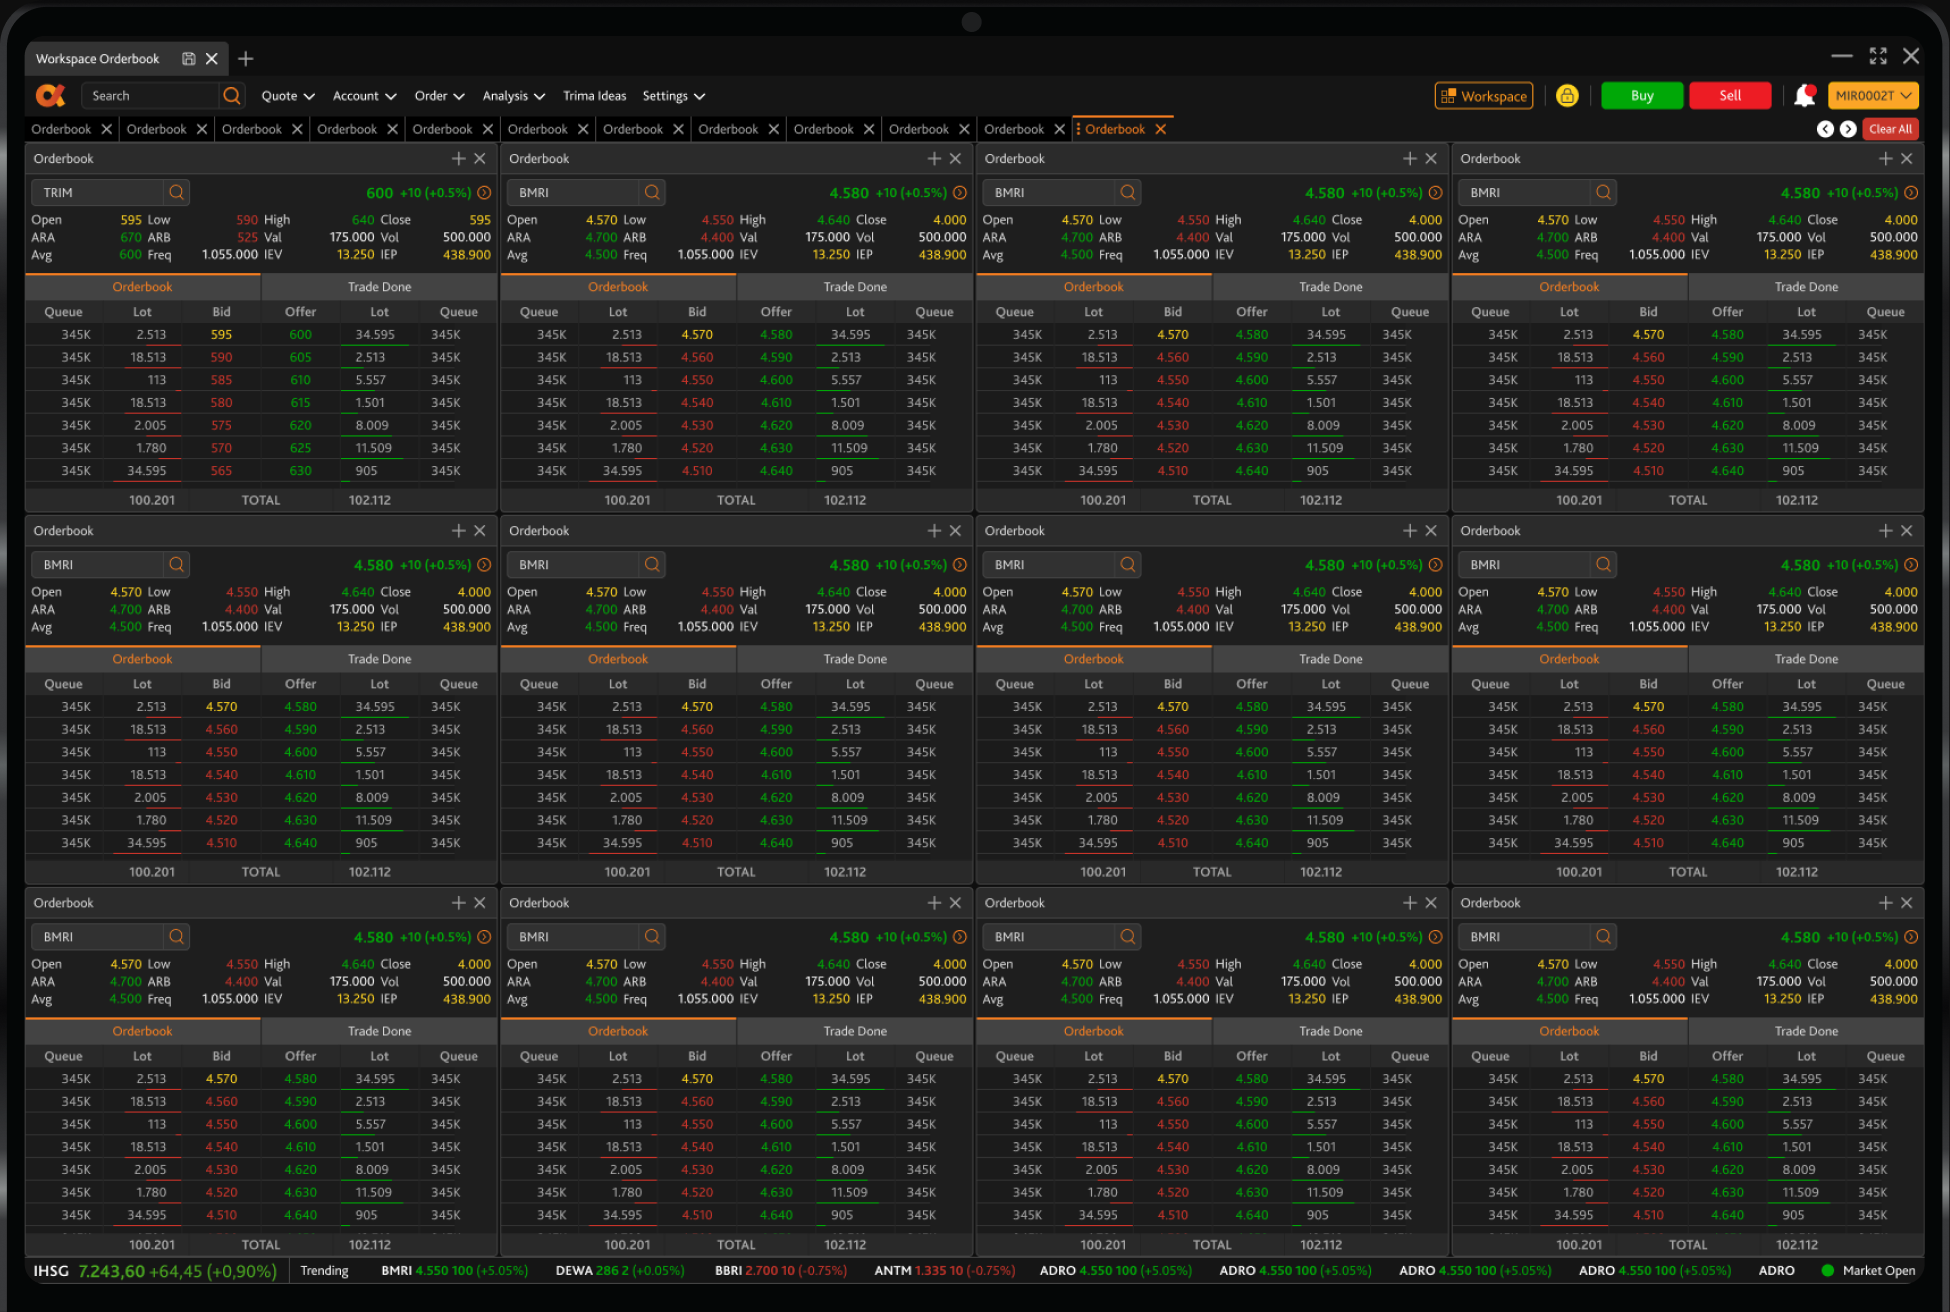Open the notification bell icon
The width and height of the screenshot is (1950, 1312).
pyautogui.click(x=1804, y=96)
